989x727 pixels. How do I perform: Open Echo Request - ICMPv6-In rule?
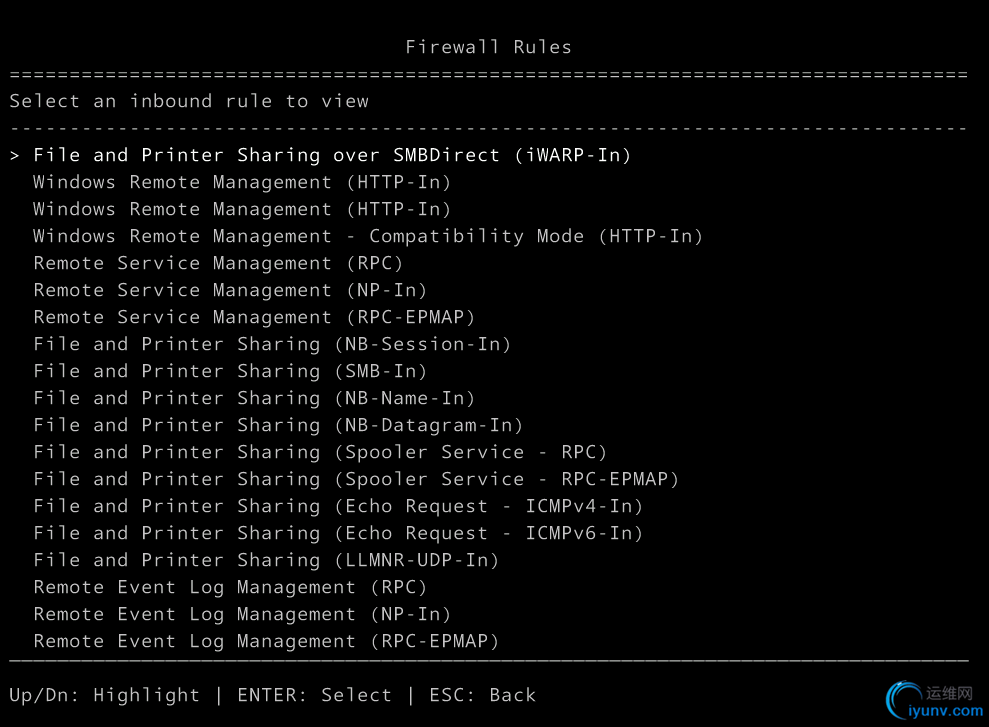click(337, 533)
